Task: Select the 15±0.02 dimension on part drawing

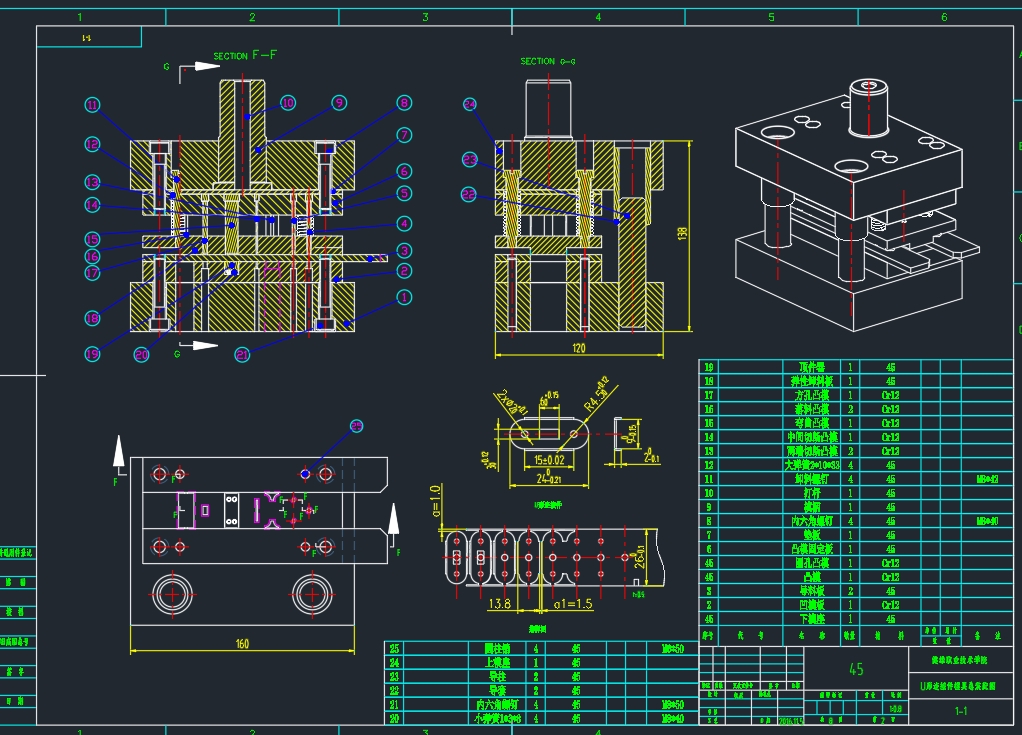Action: click(x=549, y=460)
